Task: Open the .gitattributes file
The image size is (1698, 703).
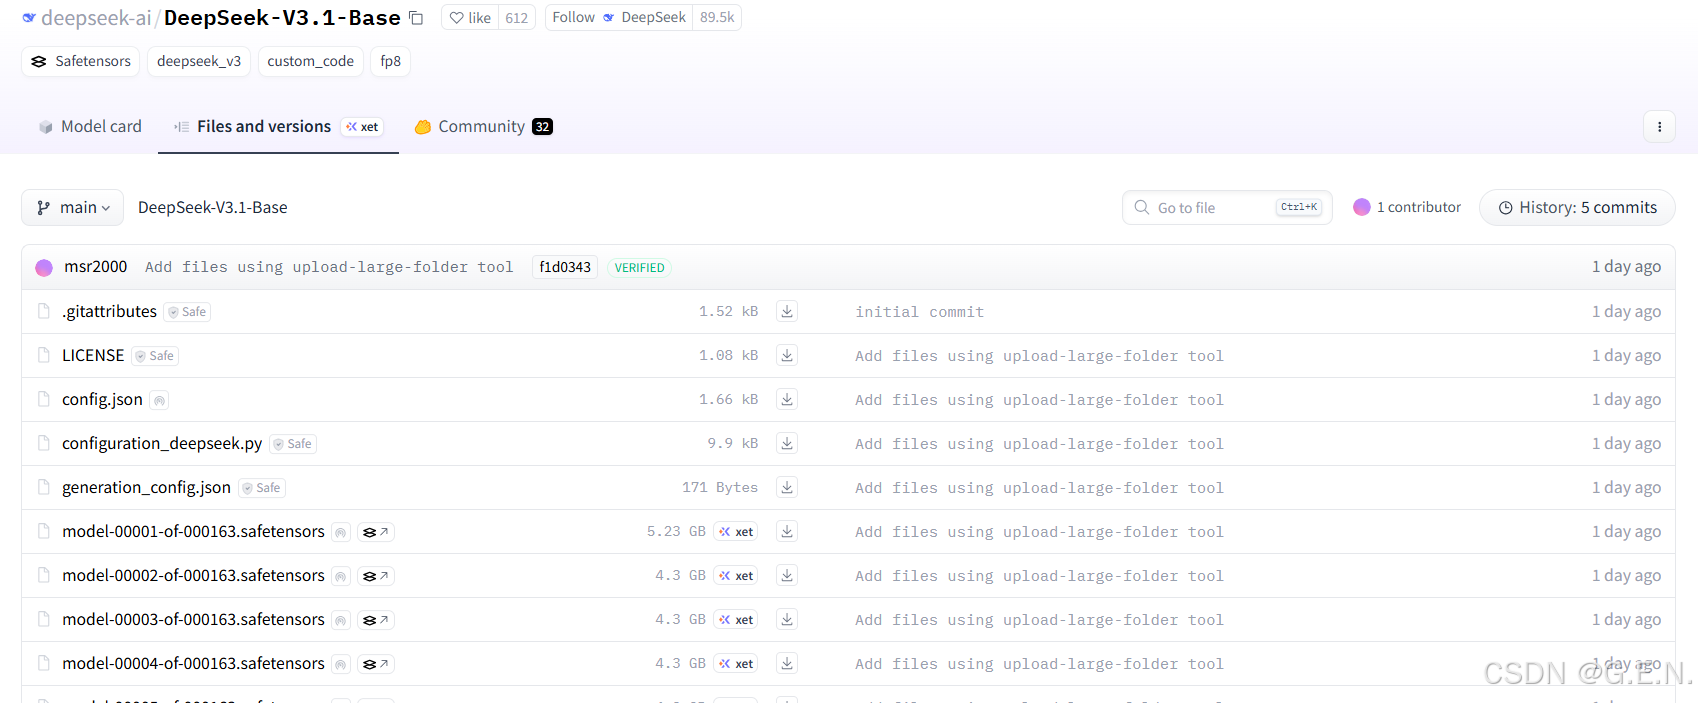Action: point(109,312)
